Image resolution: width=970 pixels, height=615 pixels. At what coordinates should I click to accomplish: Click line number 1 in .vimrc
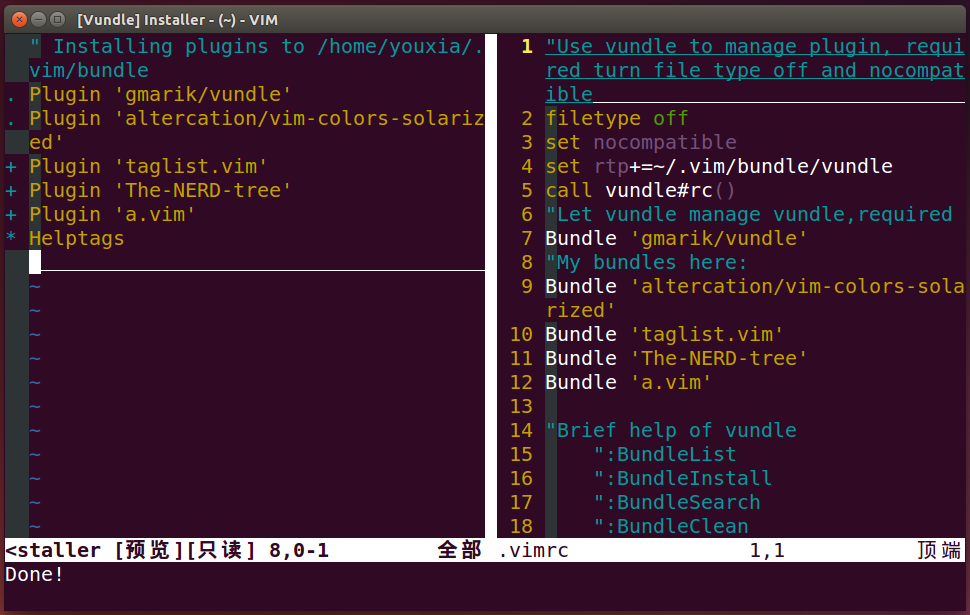(527, 46)
